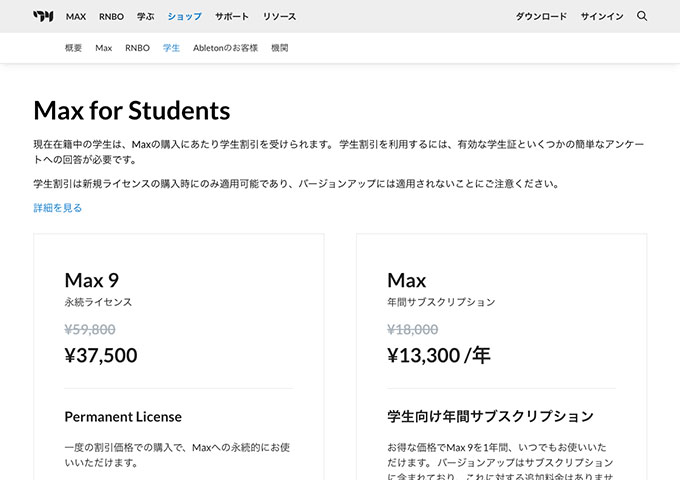Click the Max 9 card title
Viewport: 680px width, 480px height.
92,280
